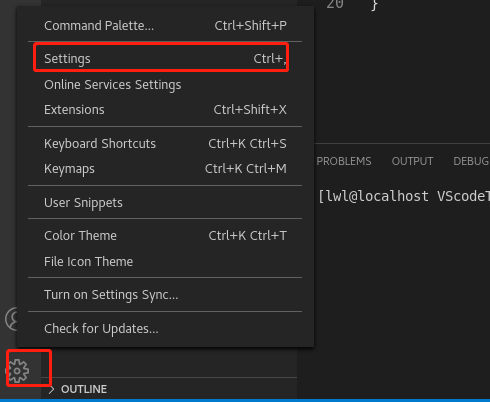Switch to the PROBLEMS panel tab
490x402 pixels.
[x=344, y=161]
